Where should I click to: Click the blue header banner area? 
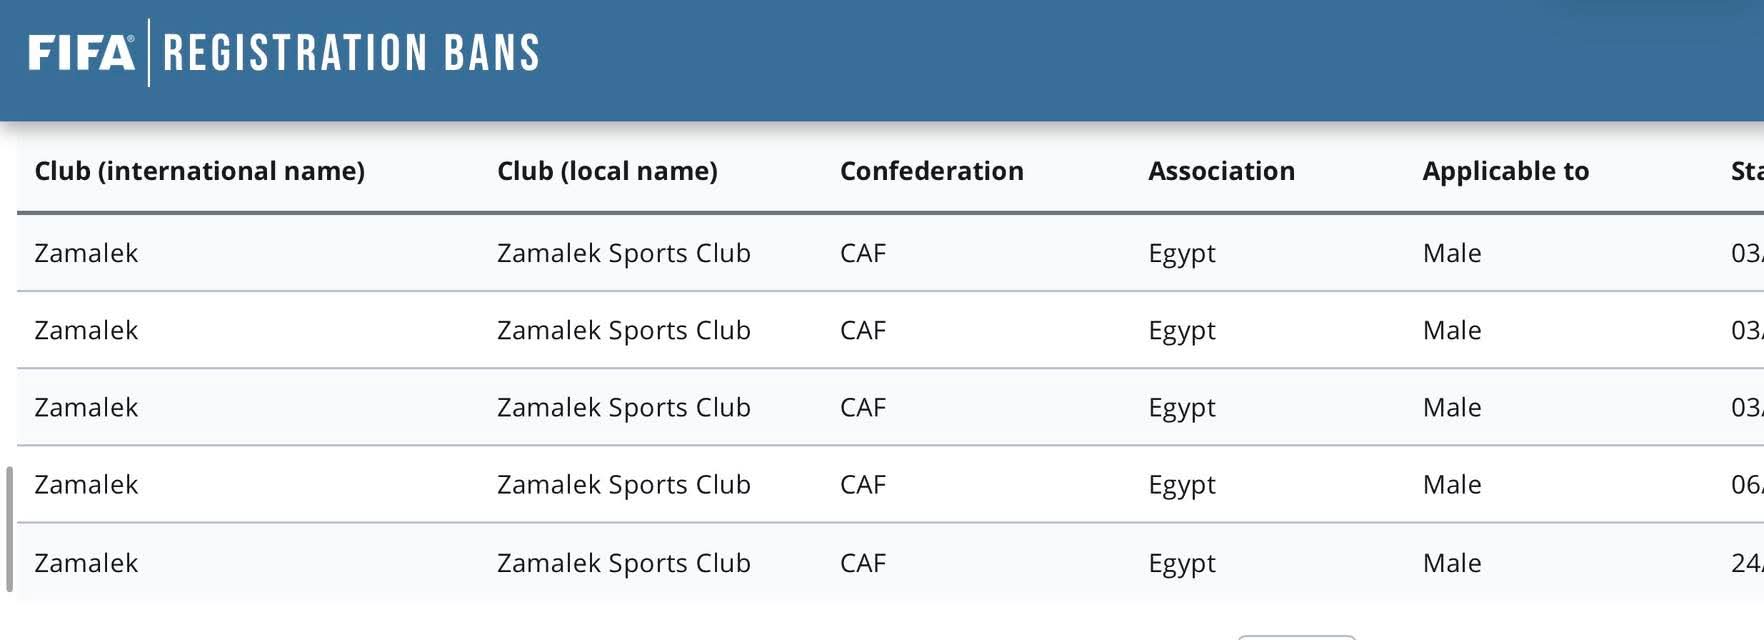880,60
